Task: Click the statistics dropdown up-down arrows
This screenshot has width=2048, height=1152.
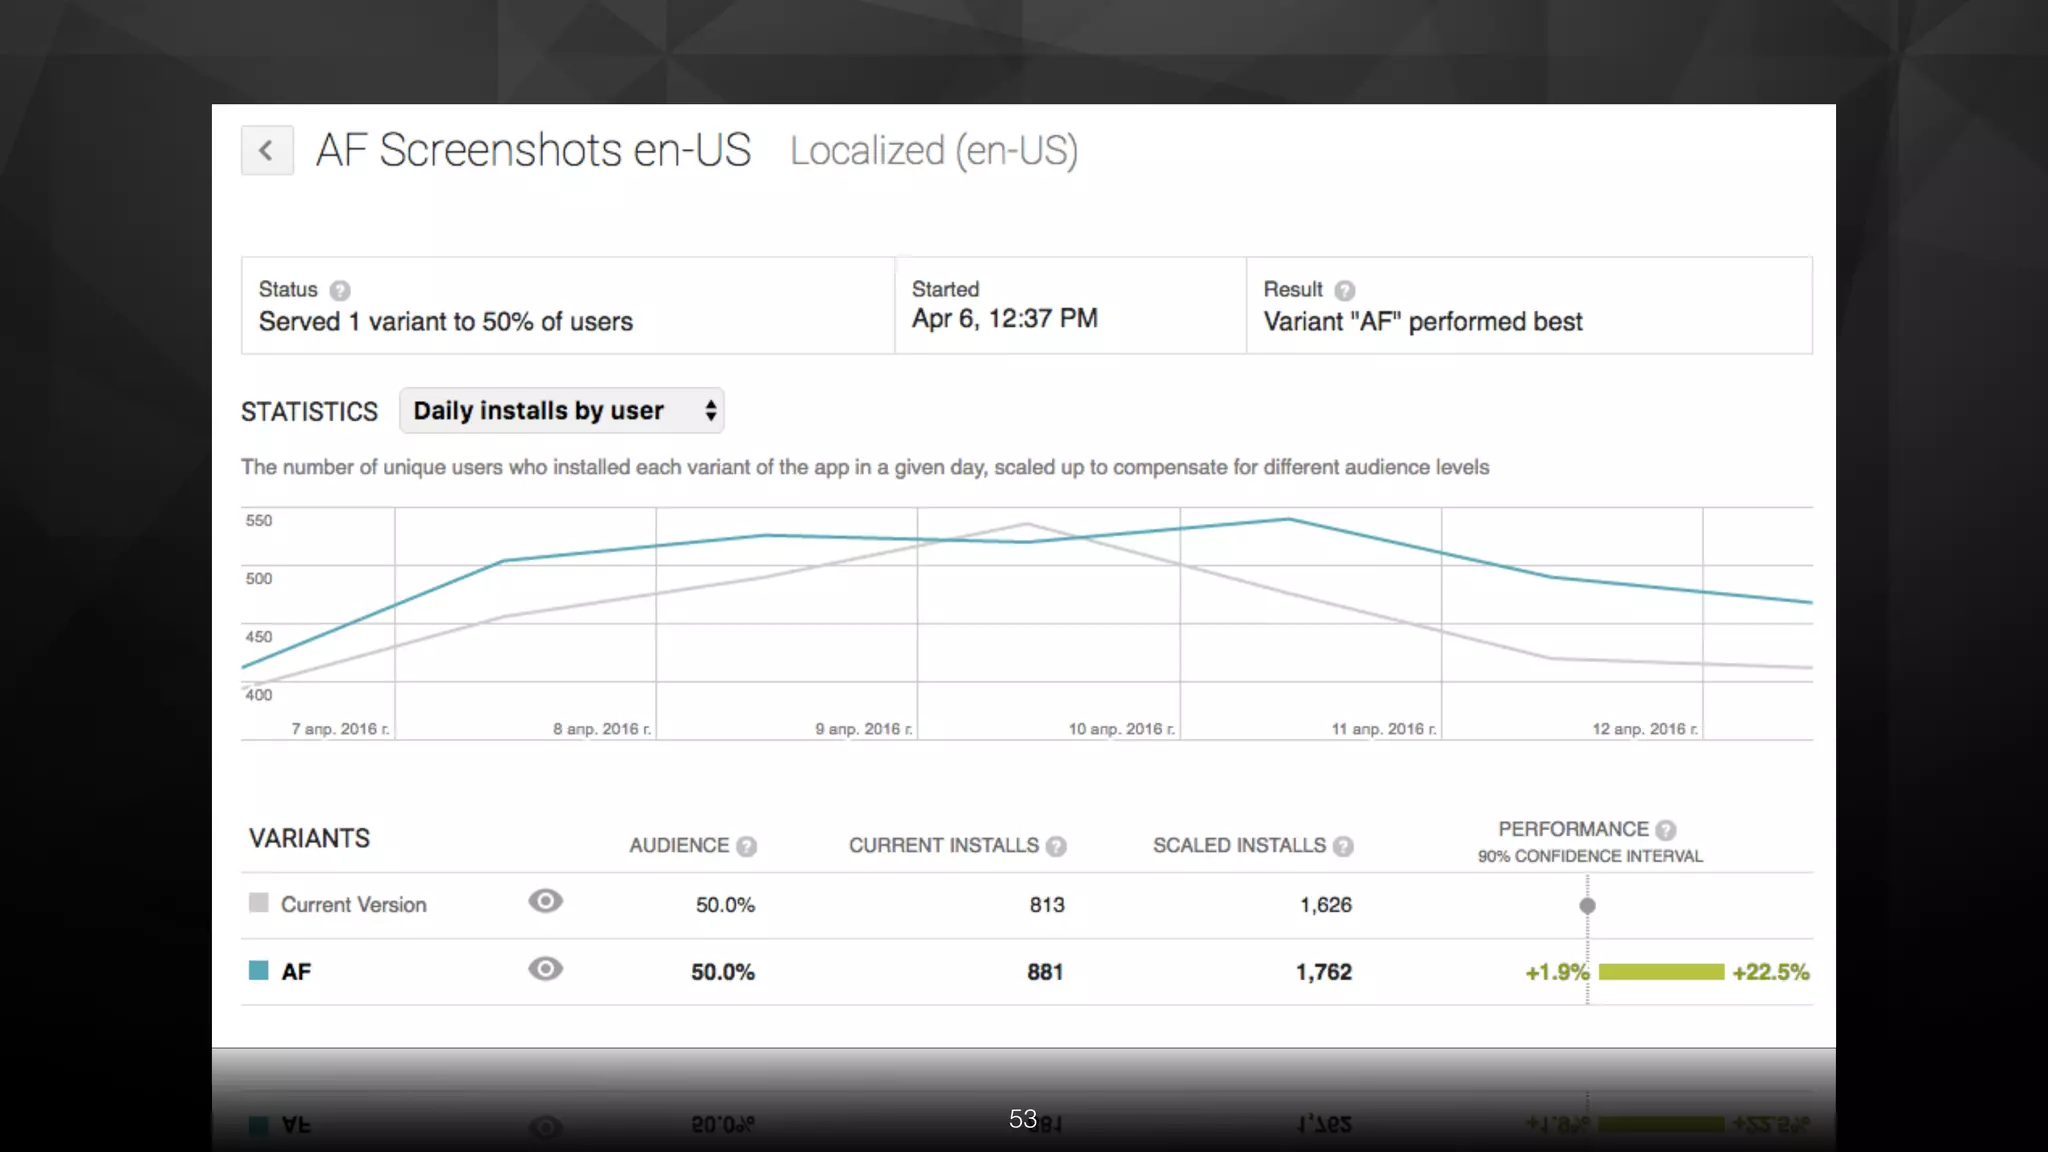Action: pyautogui.click(x=710, y=411)
